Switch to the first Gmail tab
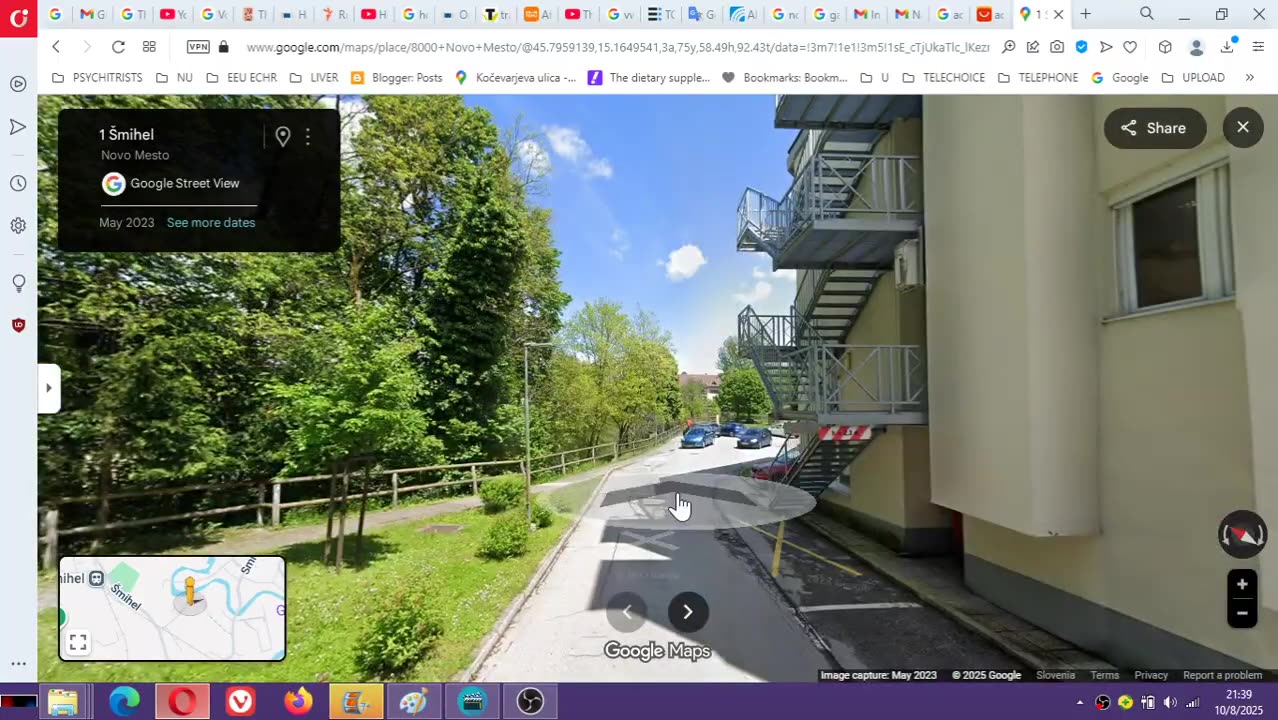This screenshot has height=720, width=1278. coord(93,14)
